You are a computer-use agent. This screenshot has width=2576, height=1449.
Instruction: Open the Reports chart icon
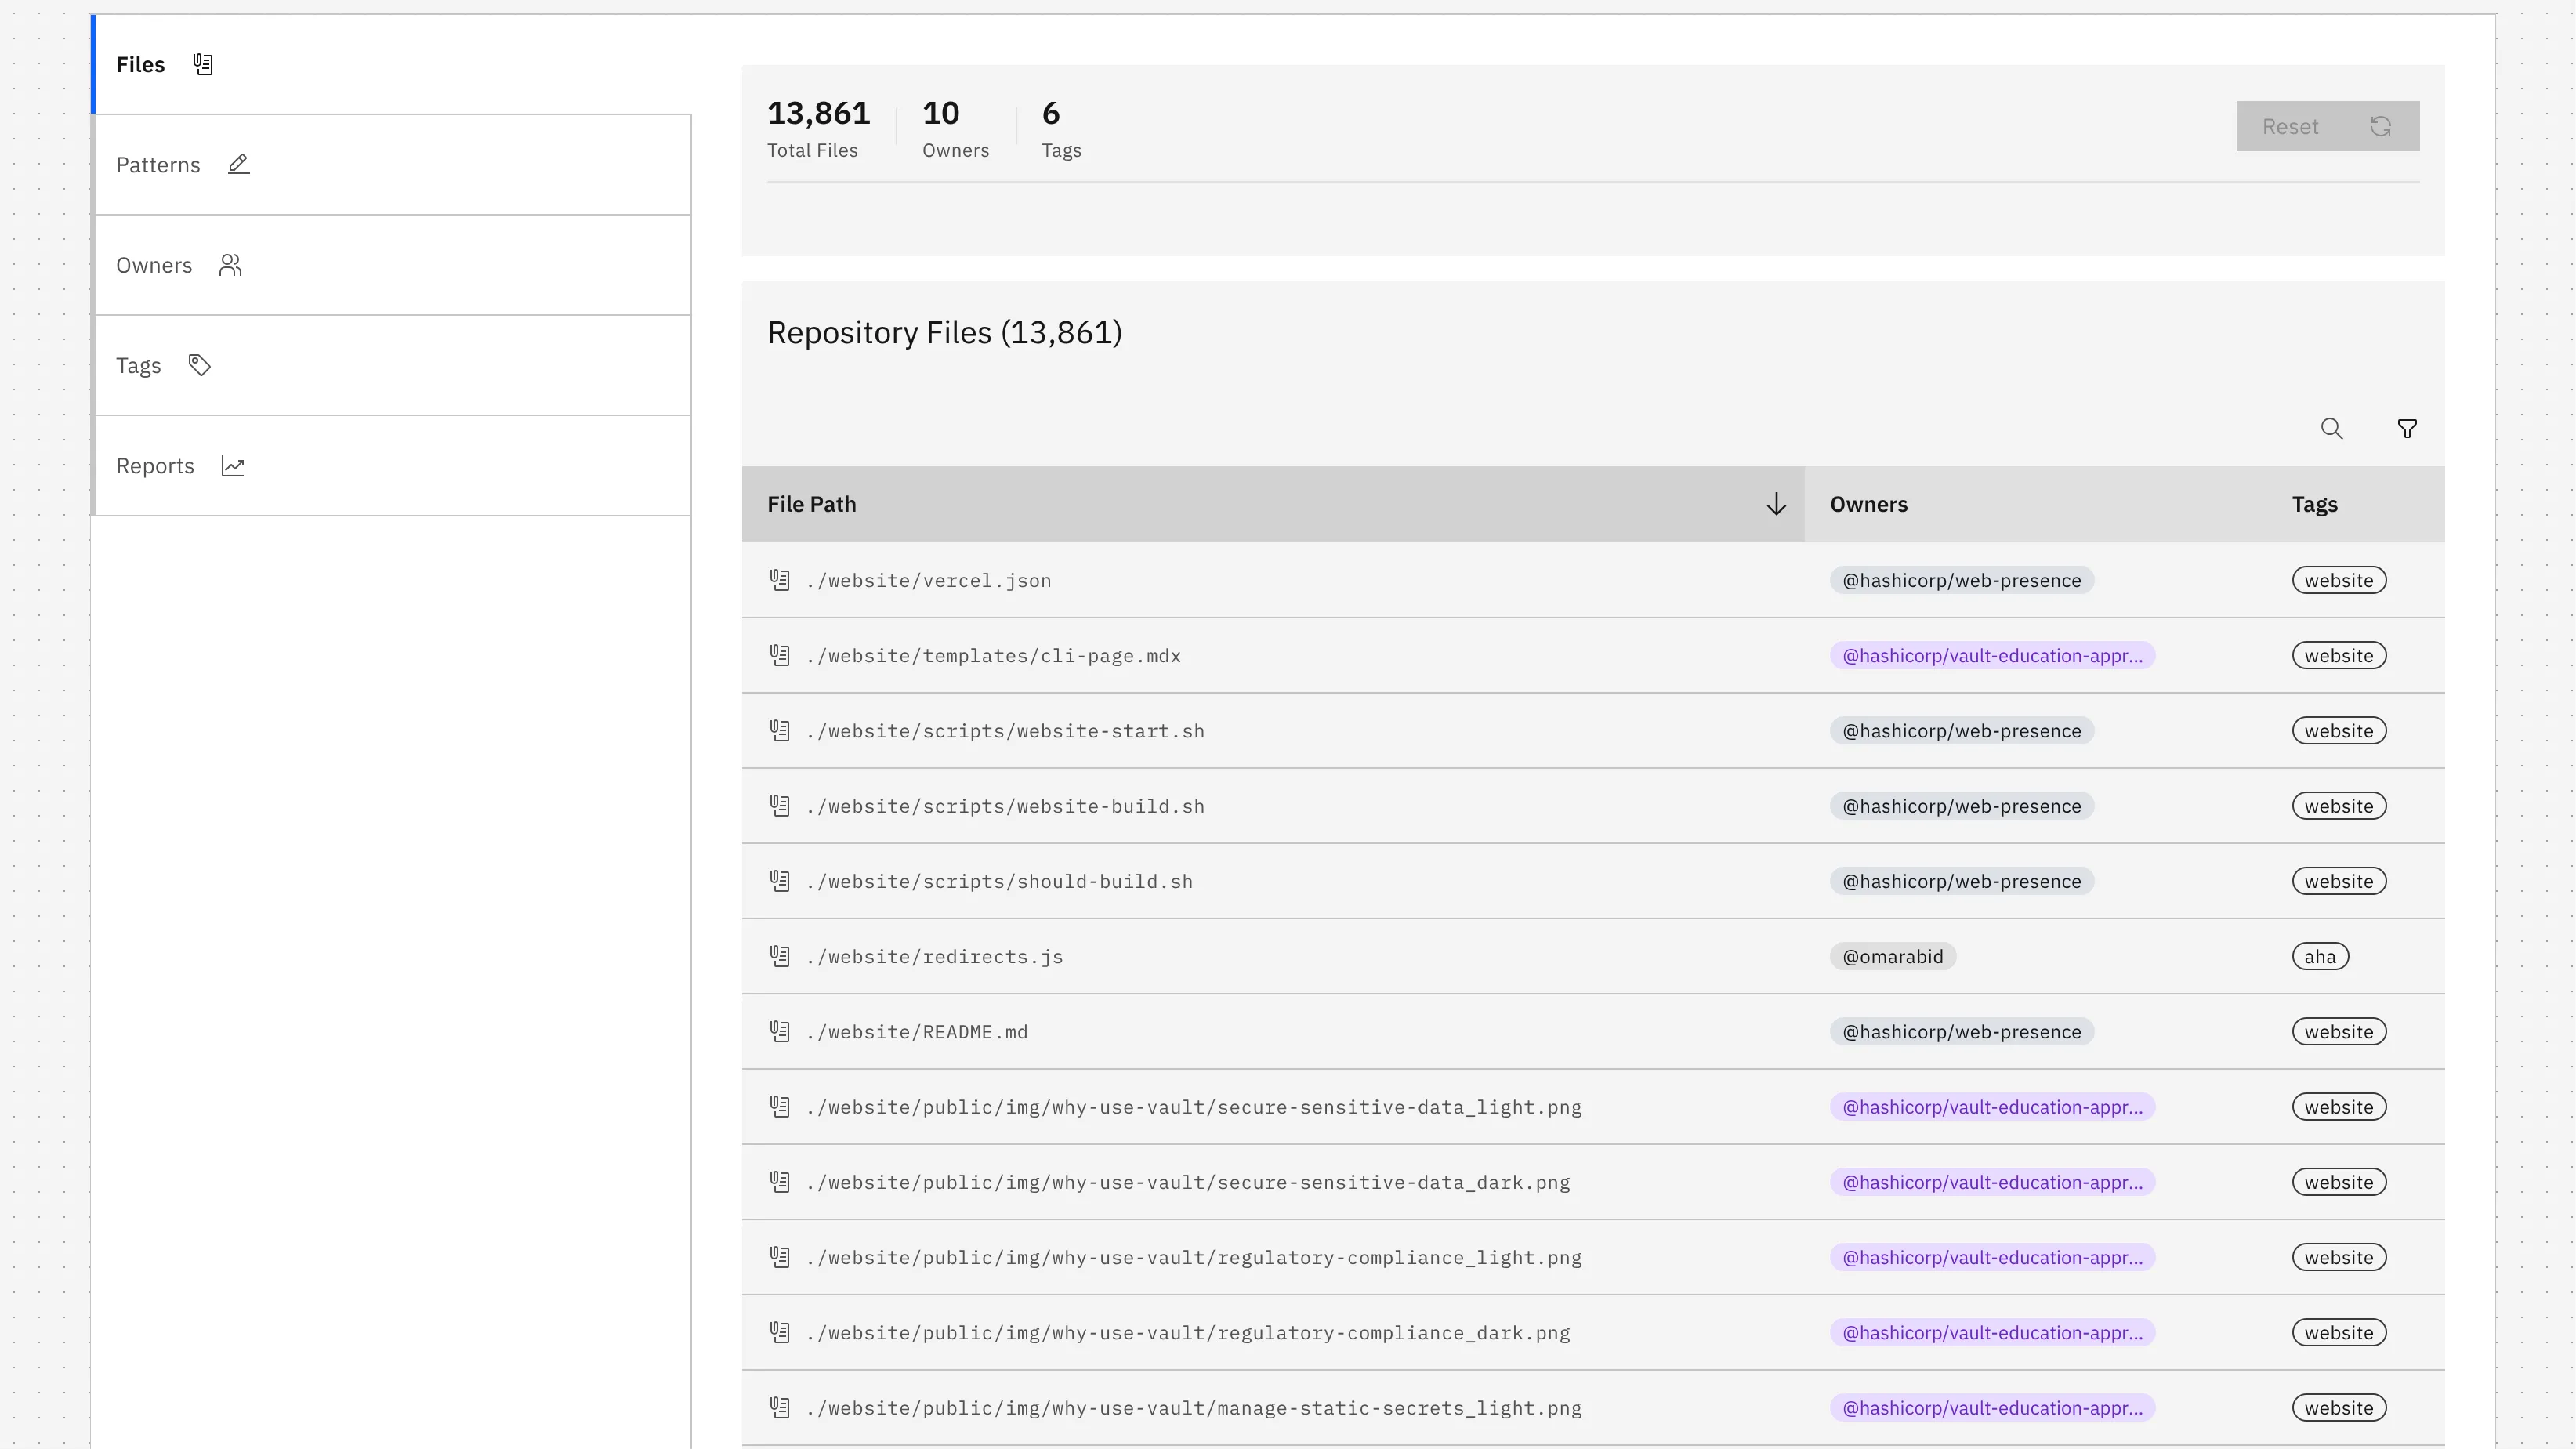coord(233,465)
